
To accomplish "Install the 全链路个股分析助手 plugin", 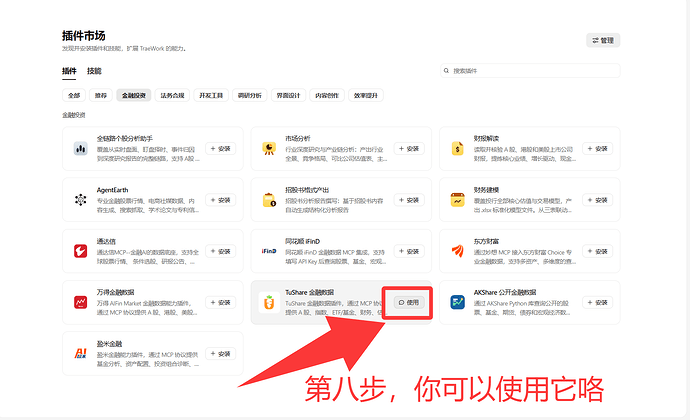I will coord(220,149).
